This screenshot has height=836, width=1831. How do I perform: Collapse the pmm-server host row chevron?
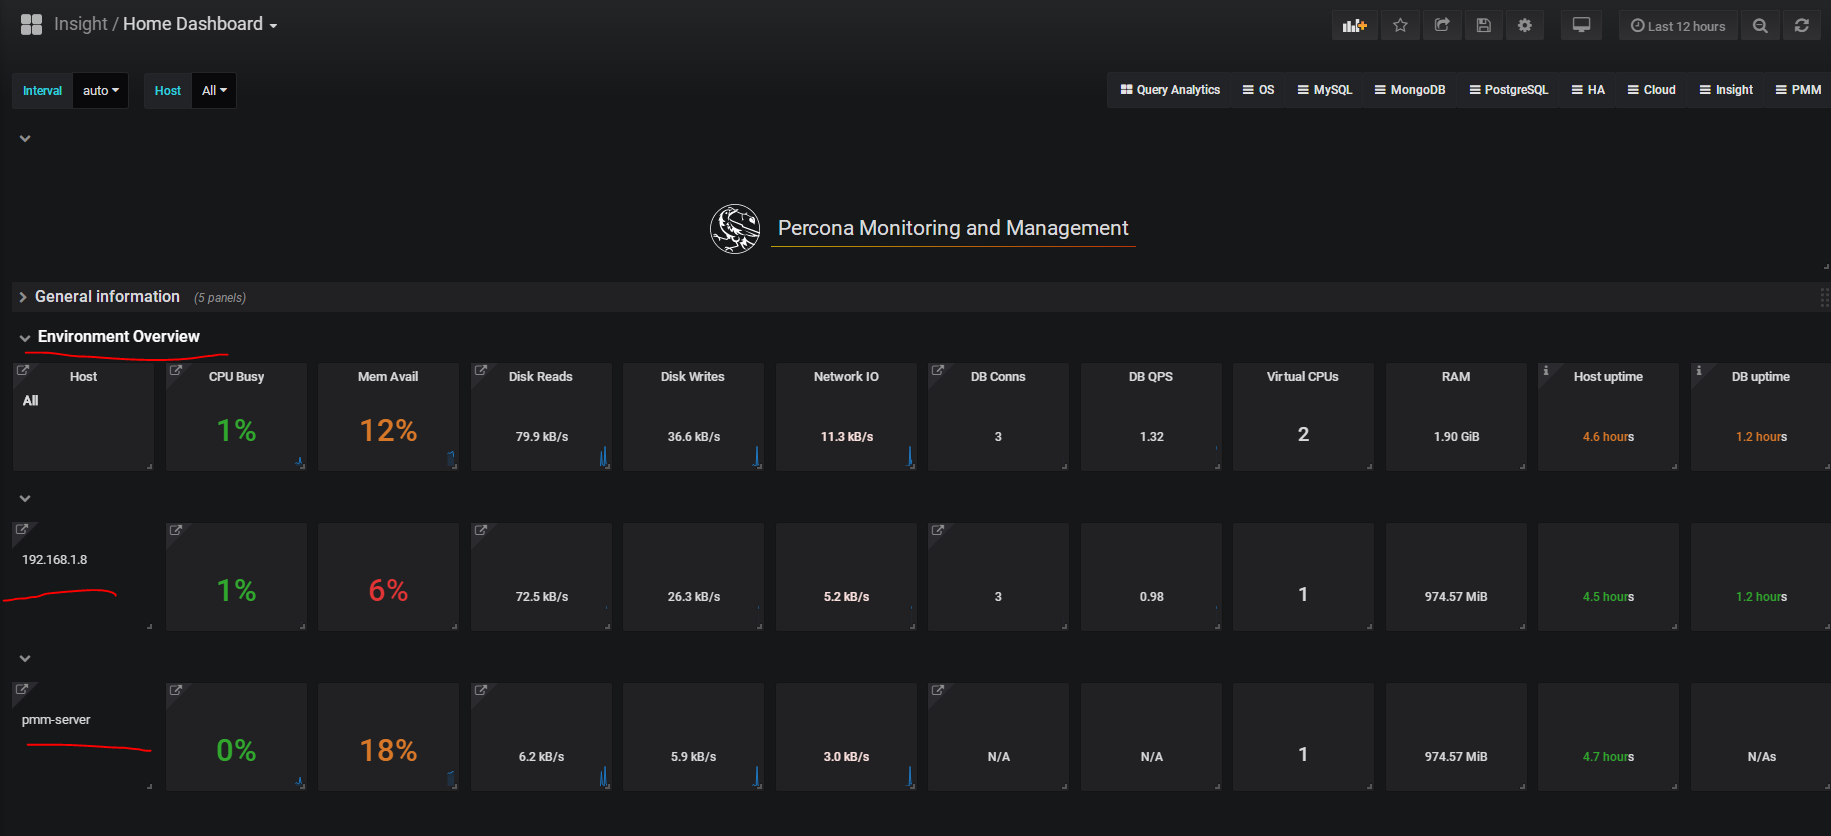pos(25,659)
